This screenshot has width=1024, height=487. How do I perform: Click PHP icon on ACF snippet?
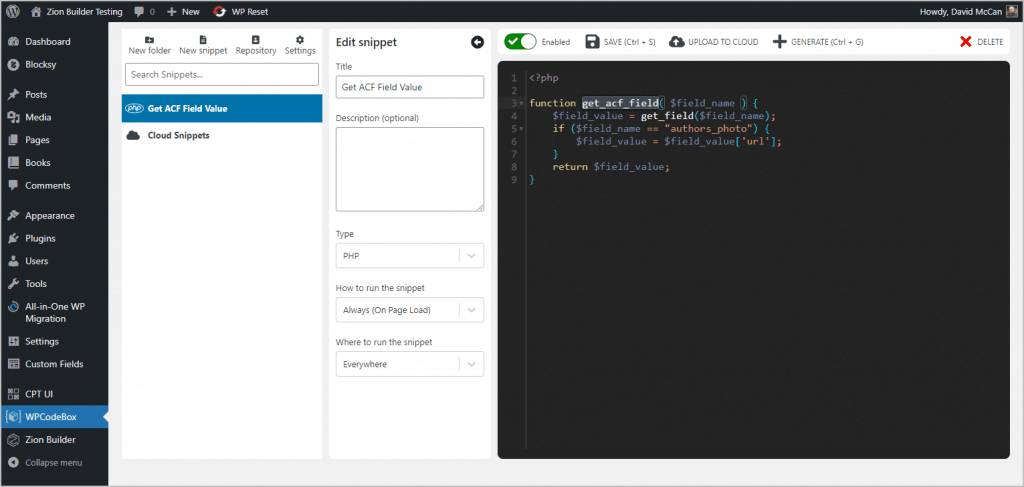pyautogui.click(x=134, y=108)
